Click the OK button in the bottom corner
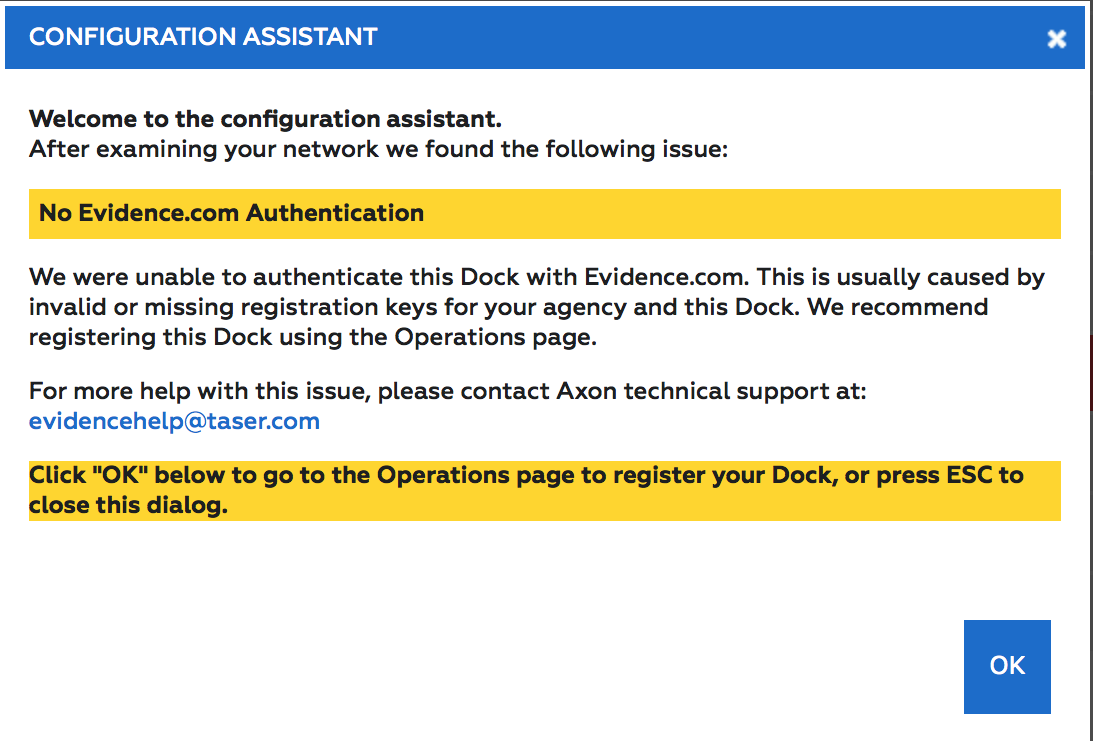 1007,666
